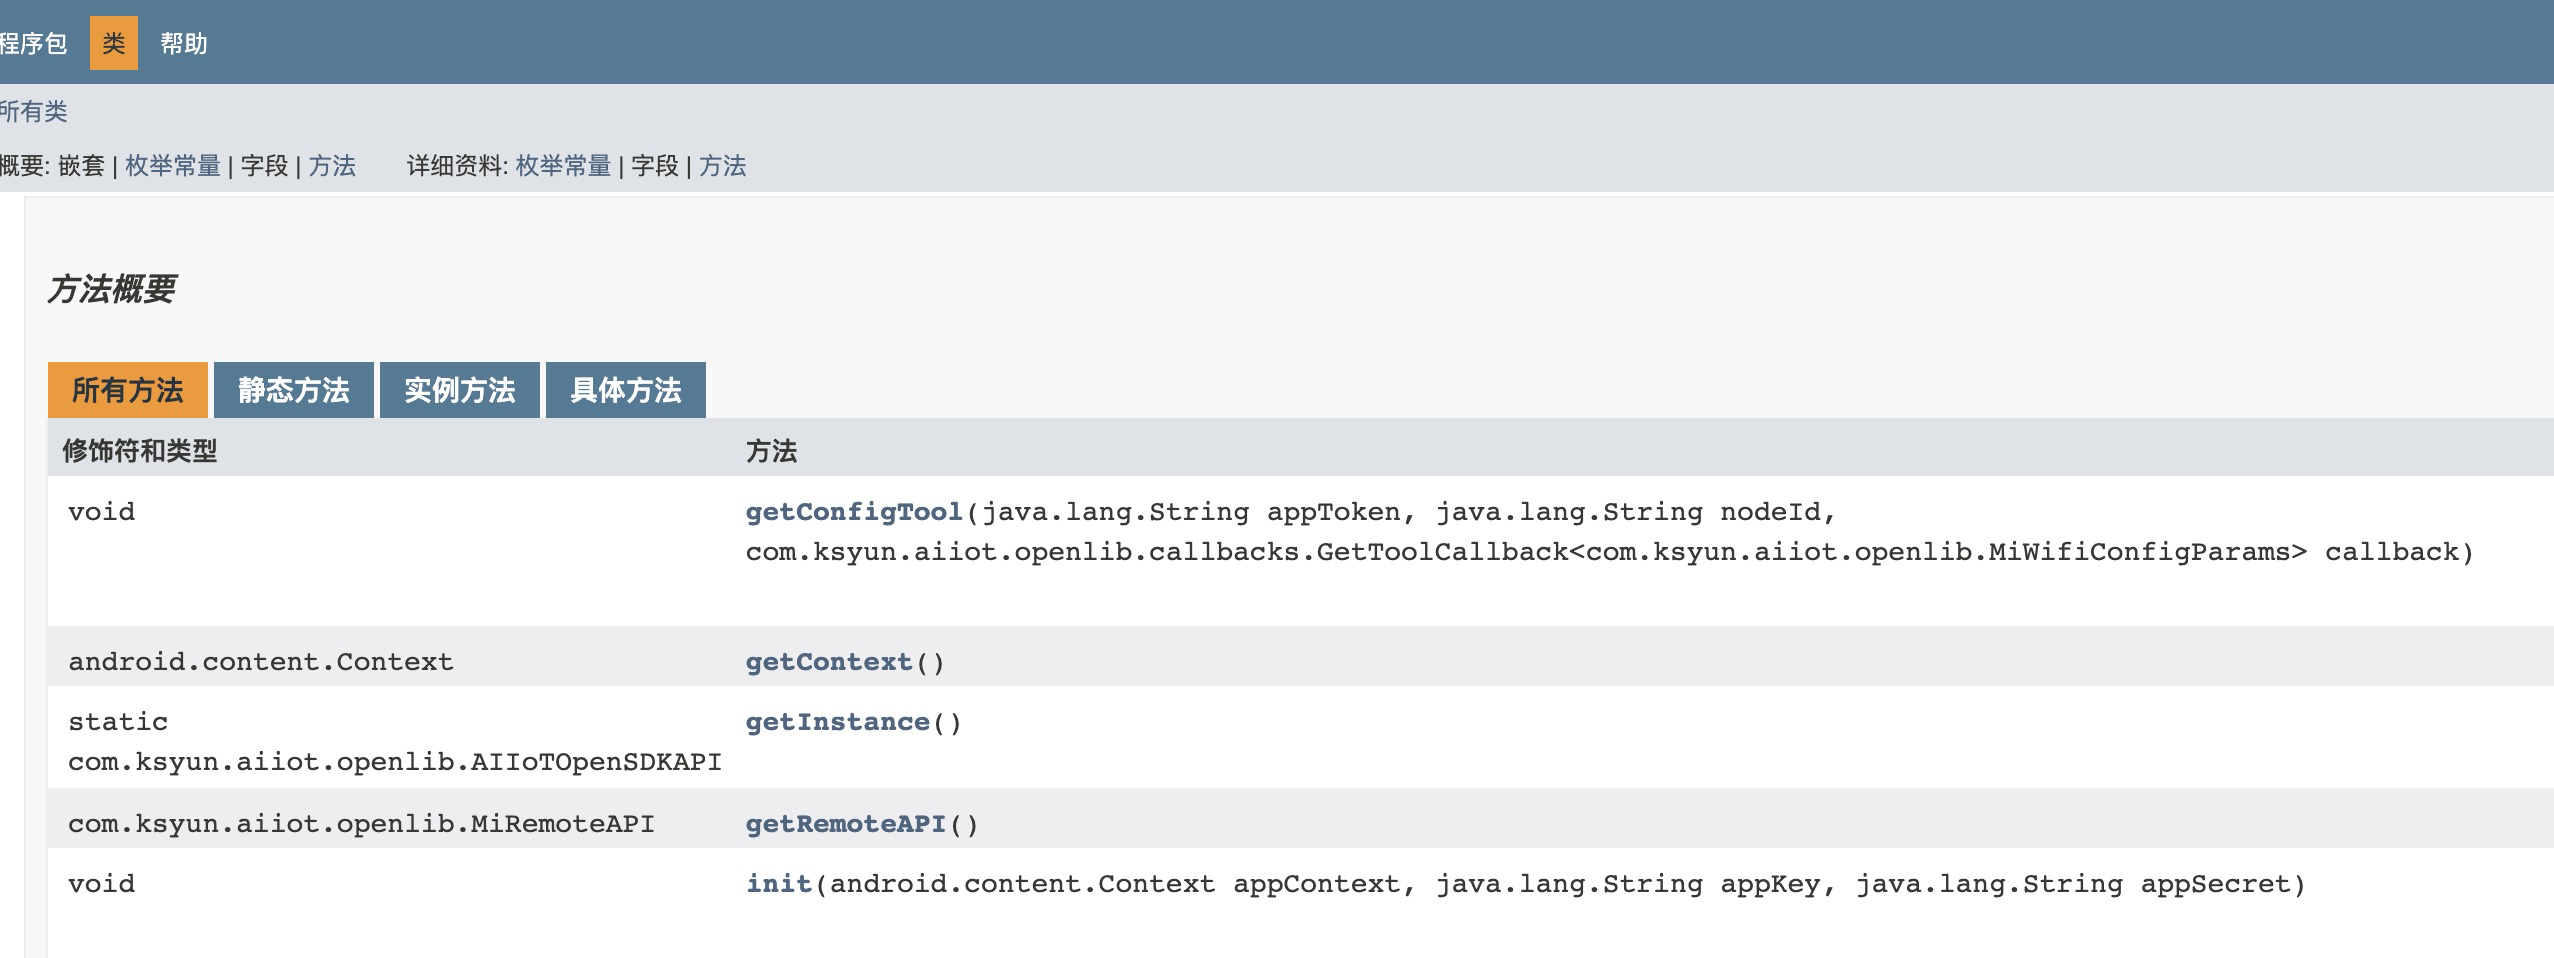Viewport: 2554px width, 958px height.
Task: Click the com.ksyun.aiiot.openlib.MiRemoteAPI return type
Action: [x=361, y=824]
